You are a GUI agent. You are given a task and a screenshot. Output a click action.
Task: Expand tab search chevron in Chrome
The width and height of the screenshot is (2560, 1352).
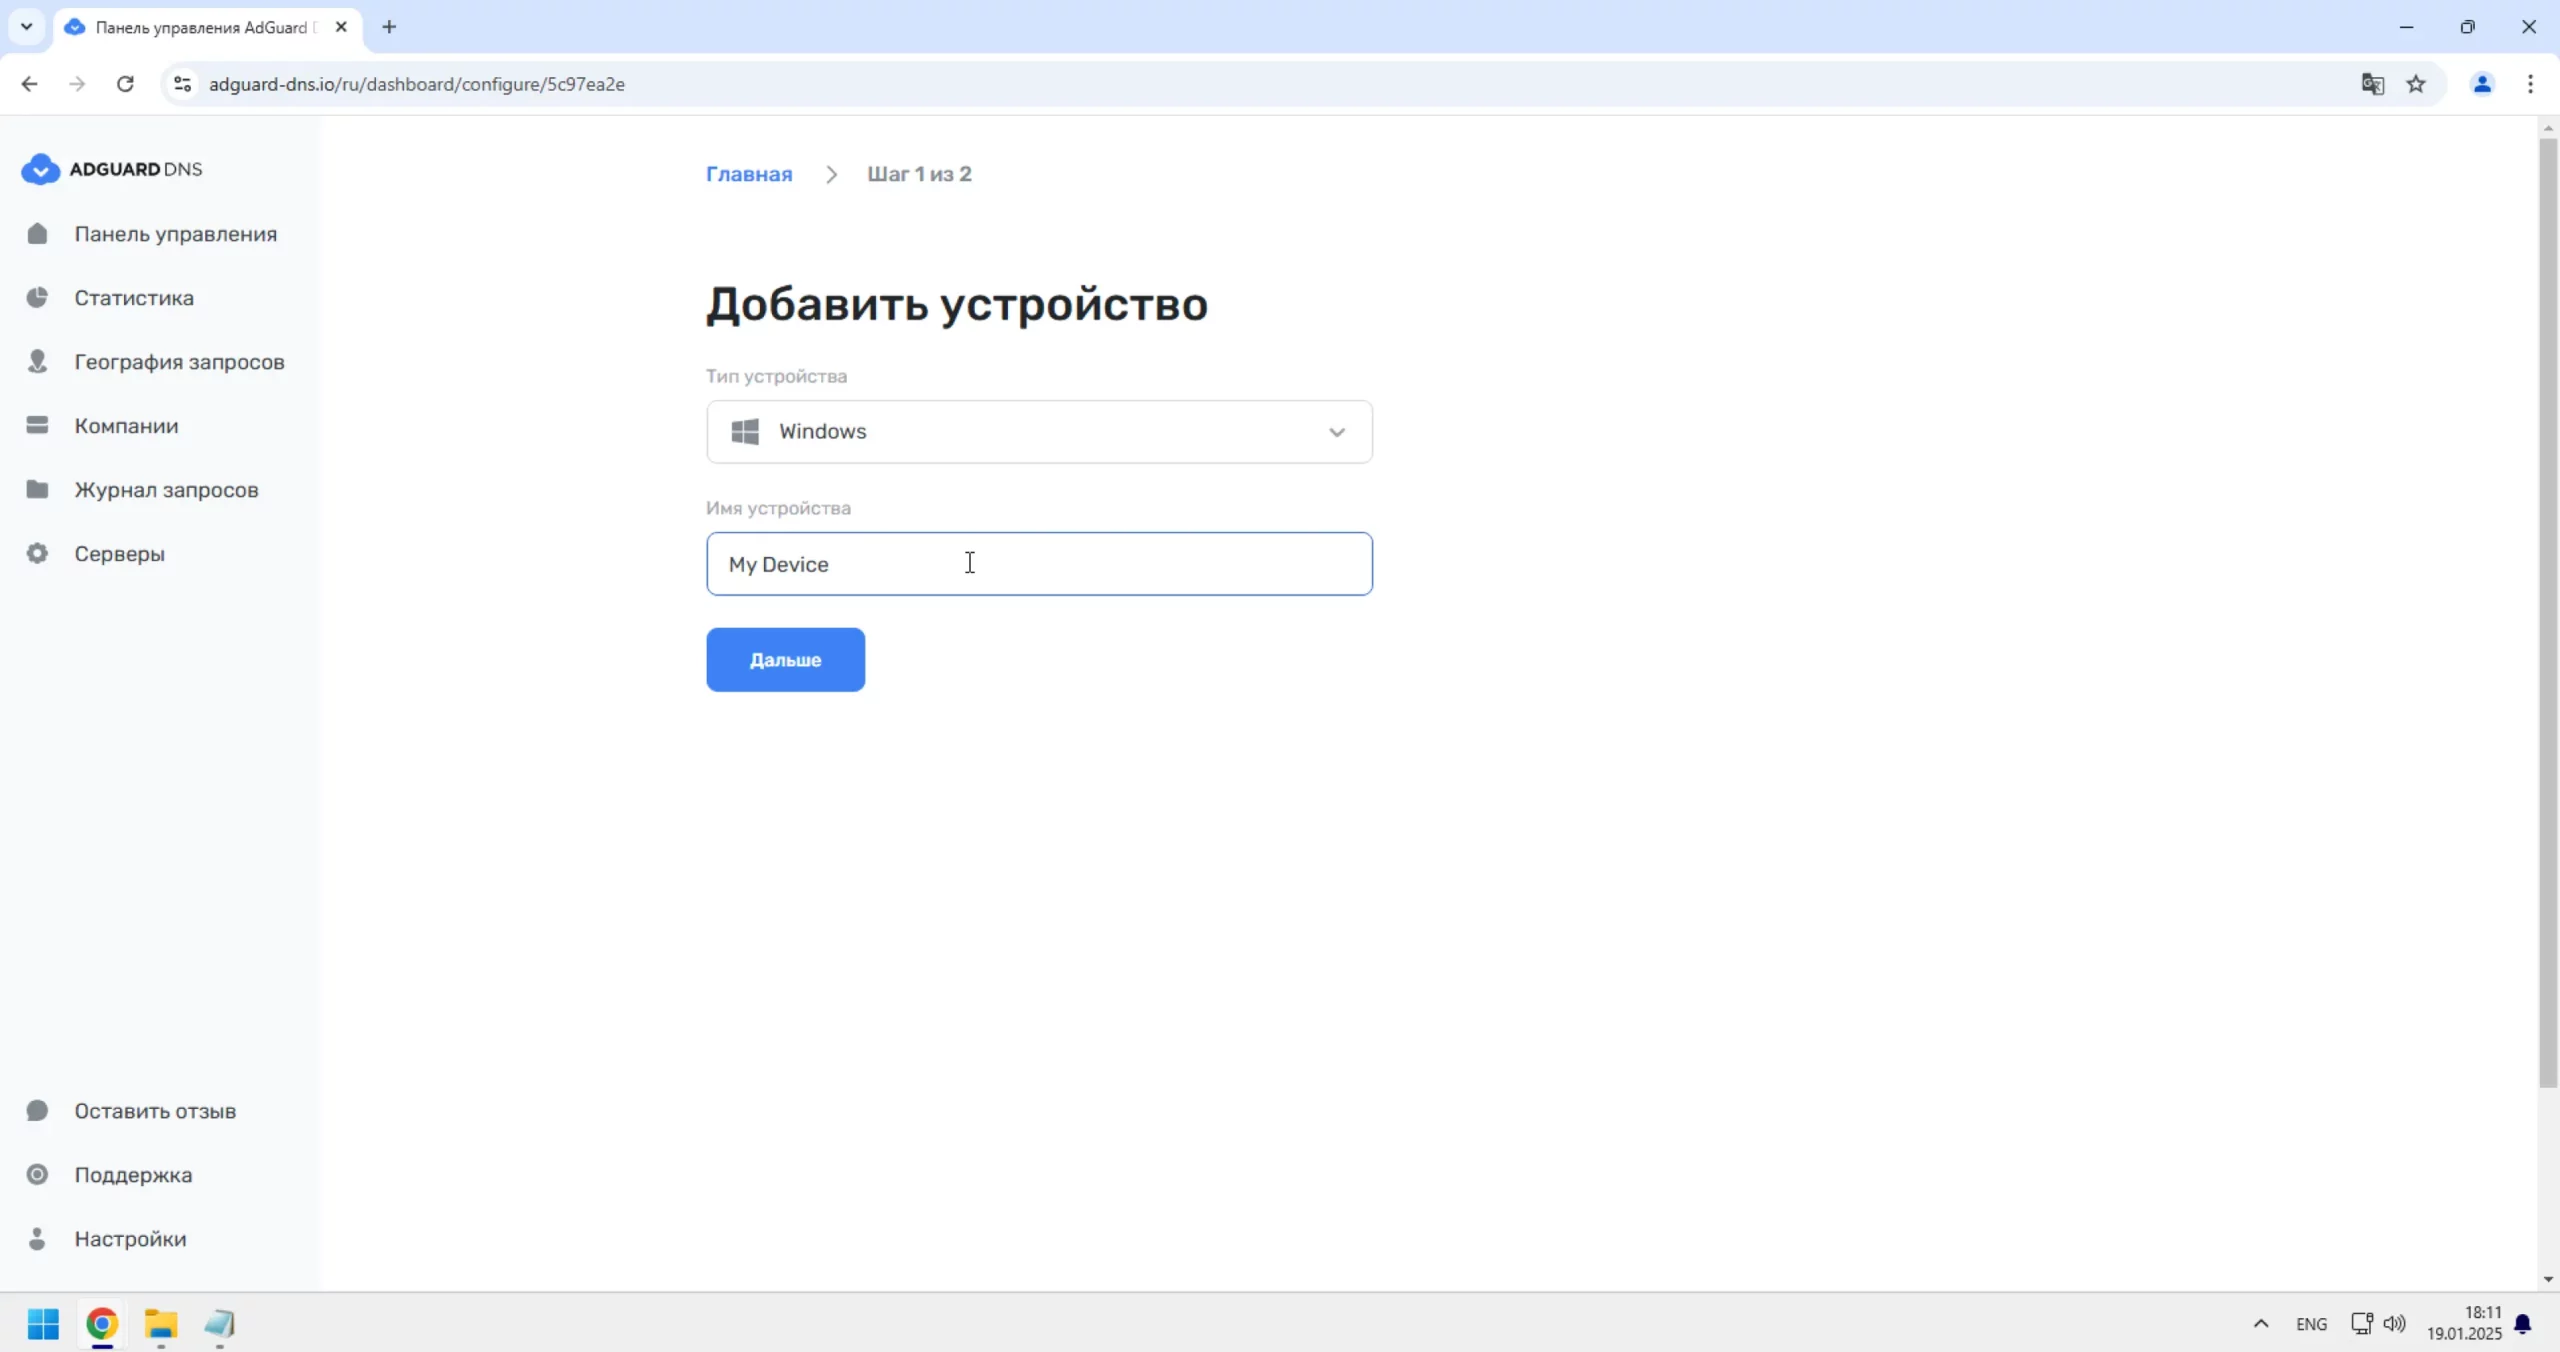27,27
